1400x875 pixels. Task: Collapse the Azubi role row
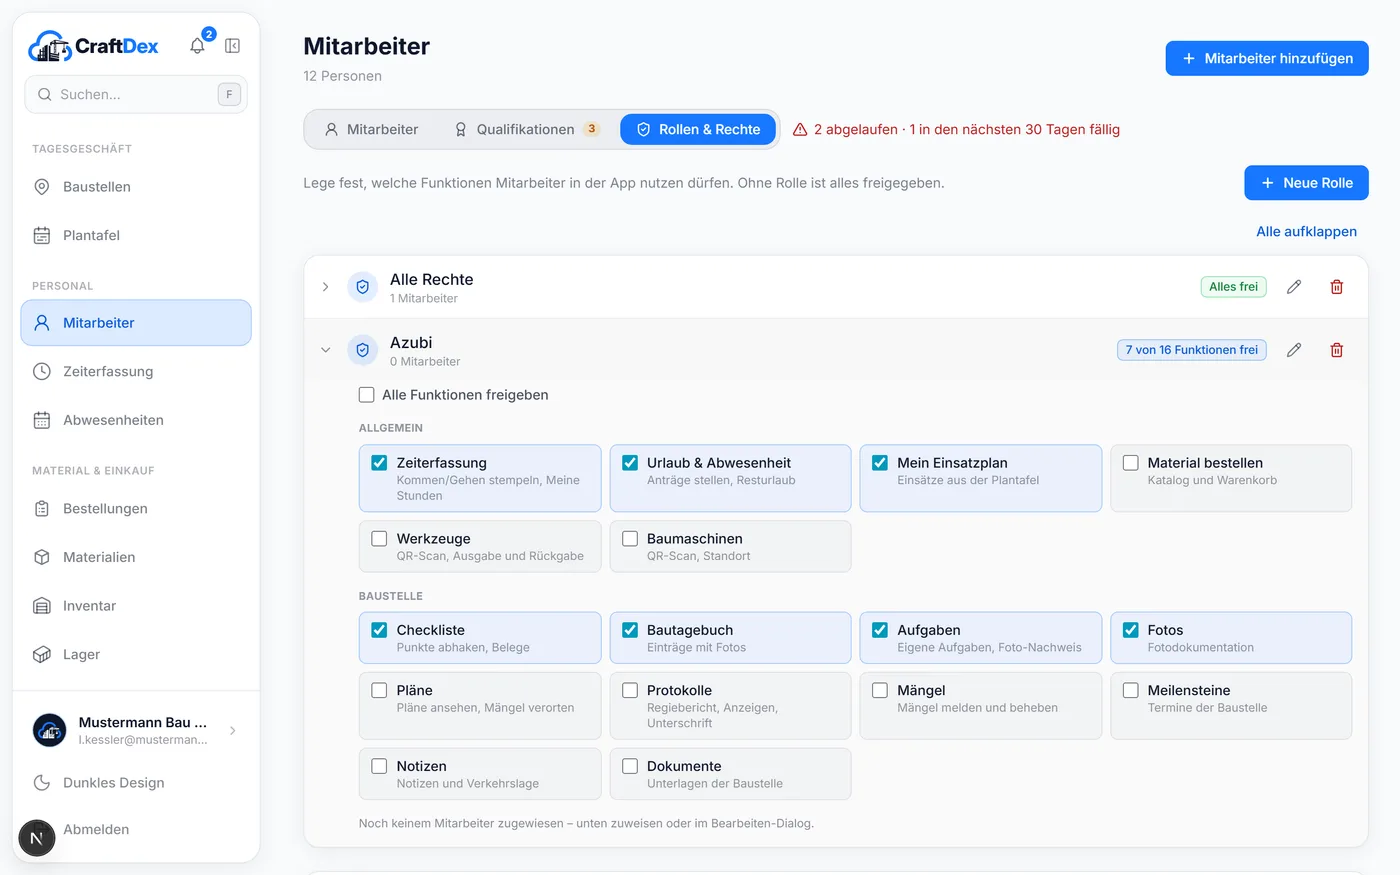(325, 350)
